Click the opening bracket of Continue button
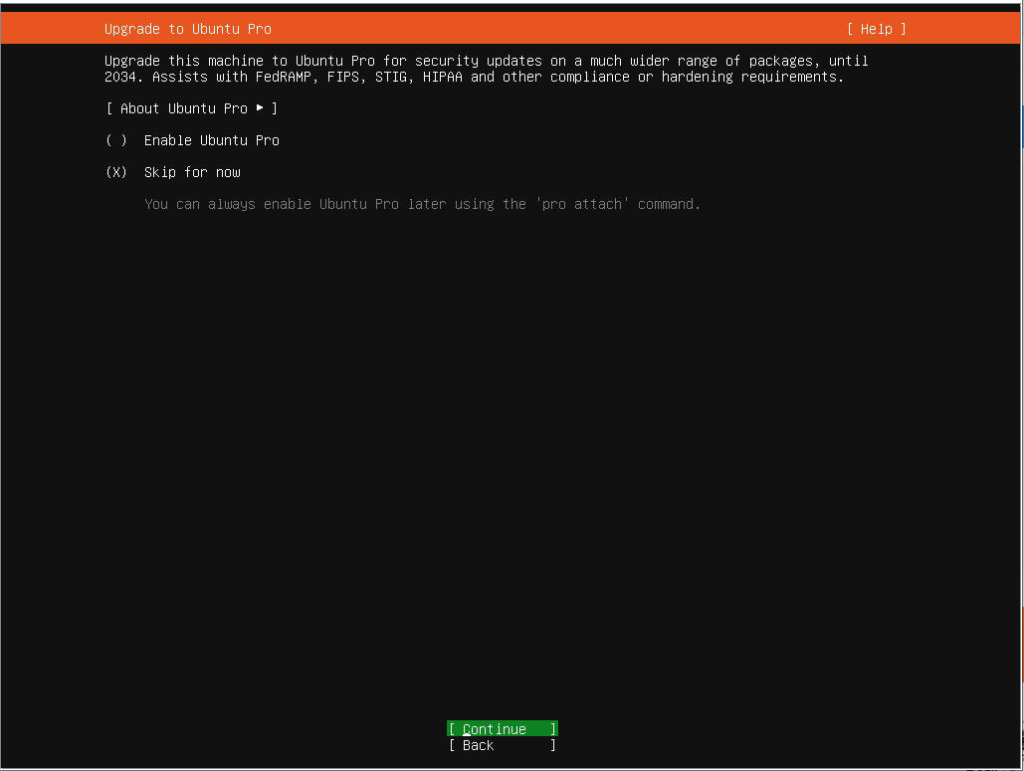1024x771 pixels. [x=453, y=729]
